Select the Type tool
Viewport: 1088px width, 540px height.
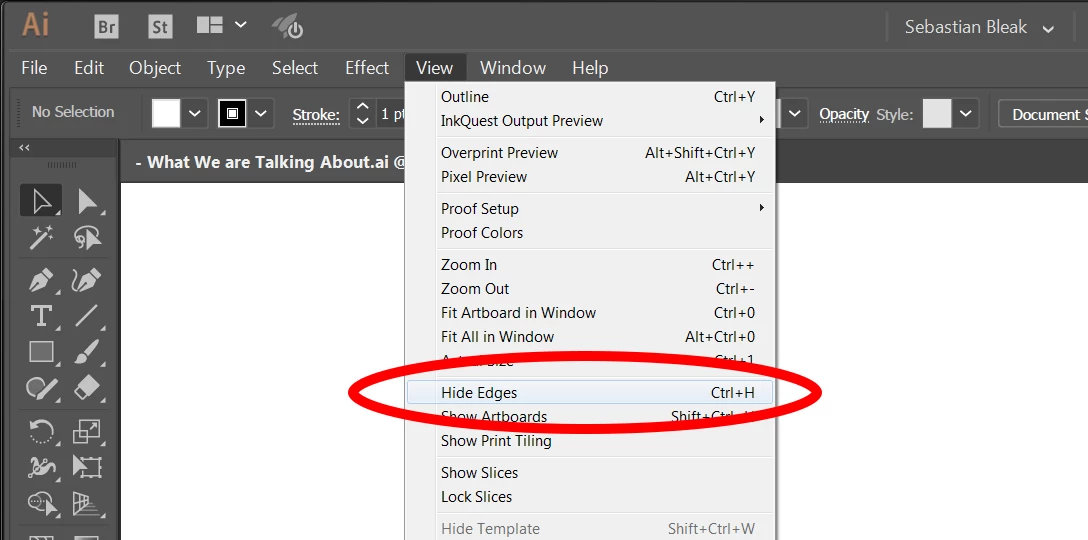(41, 316)
